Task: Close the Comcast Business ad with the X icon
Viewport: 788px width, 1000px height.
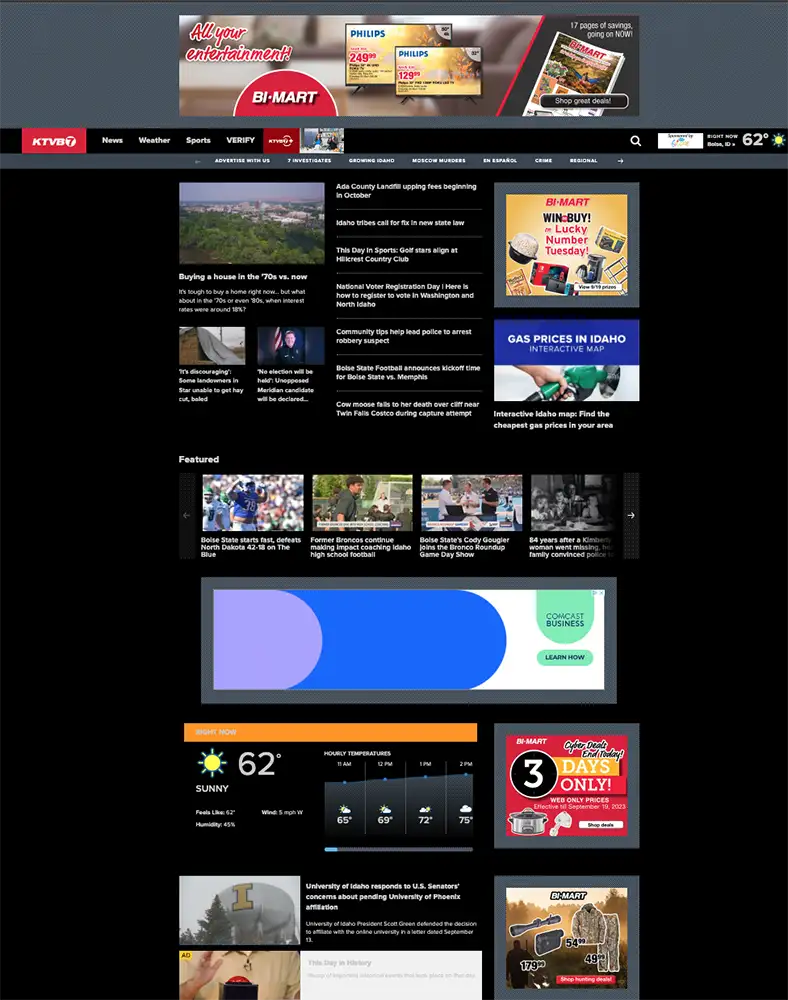Action: click(601, 593)
